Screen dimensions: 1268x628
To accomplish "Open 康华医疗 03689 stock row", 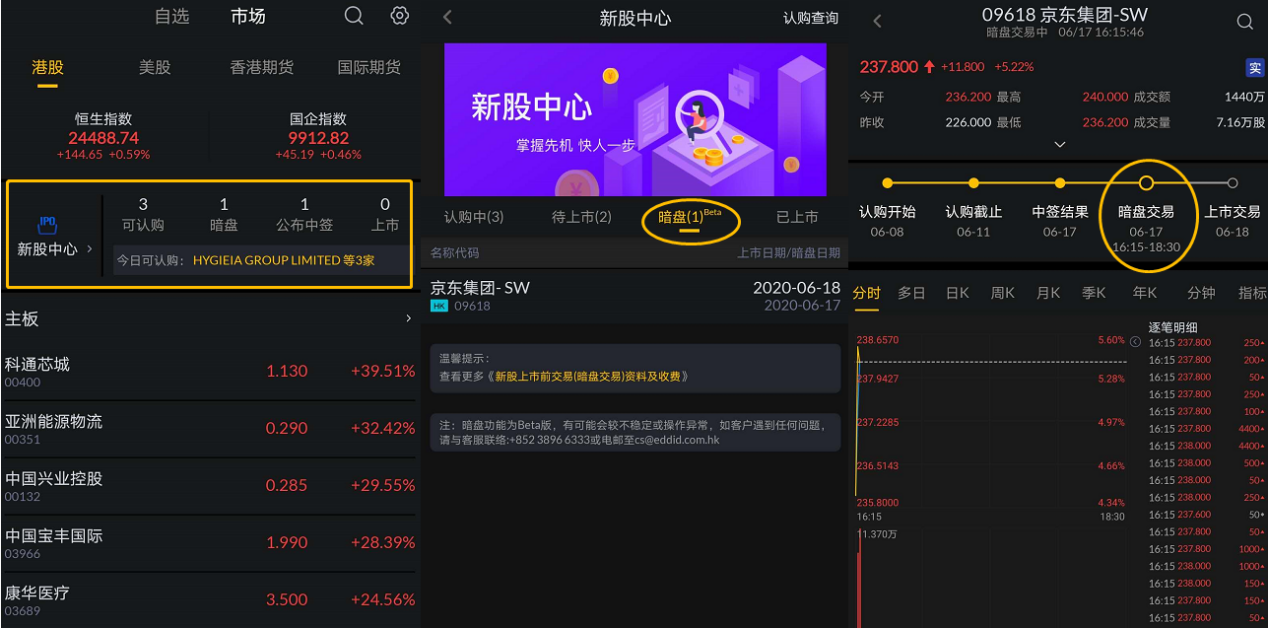I will tap(209, 600).
